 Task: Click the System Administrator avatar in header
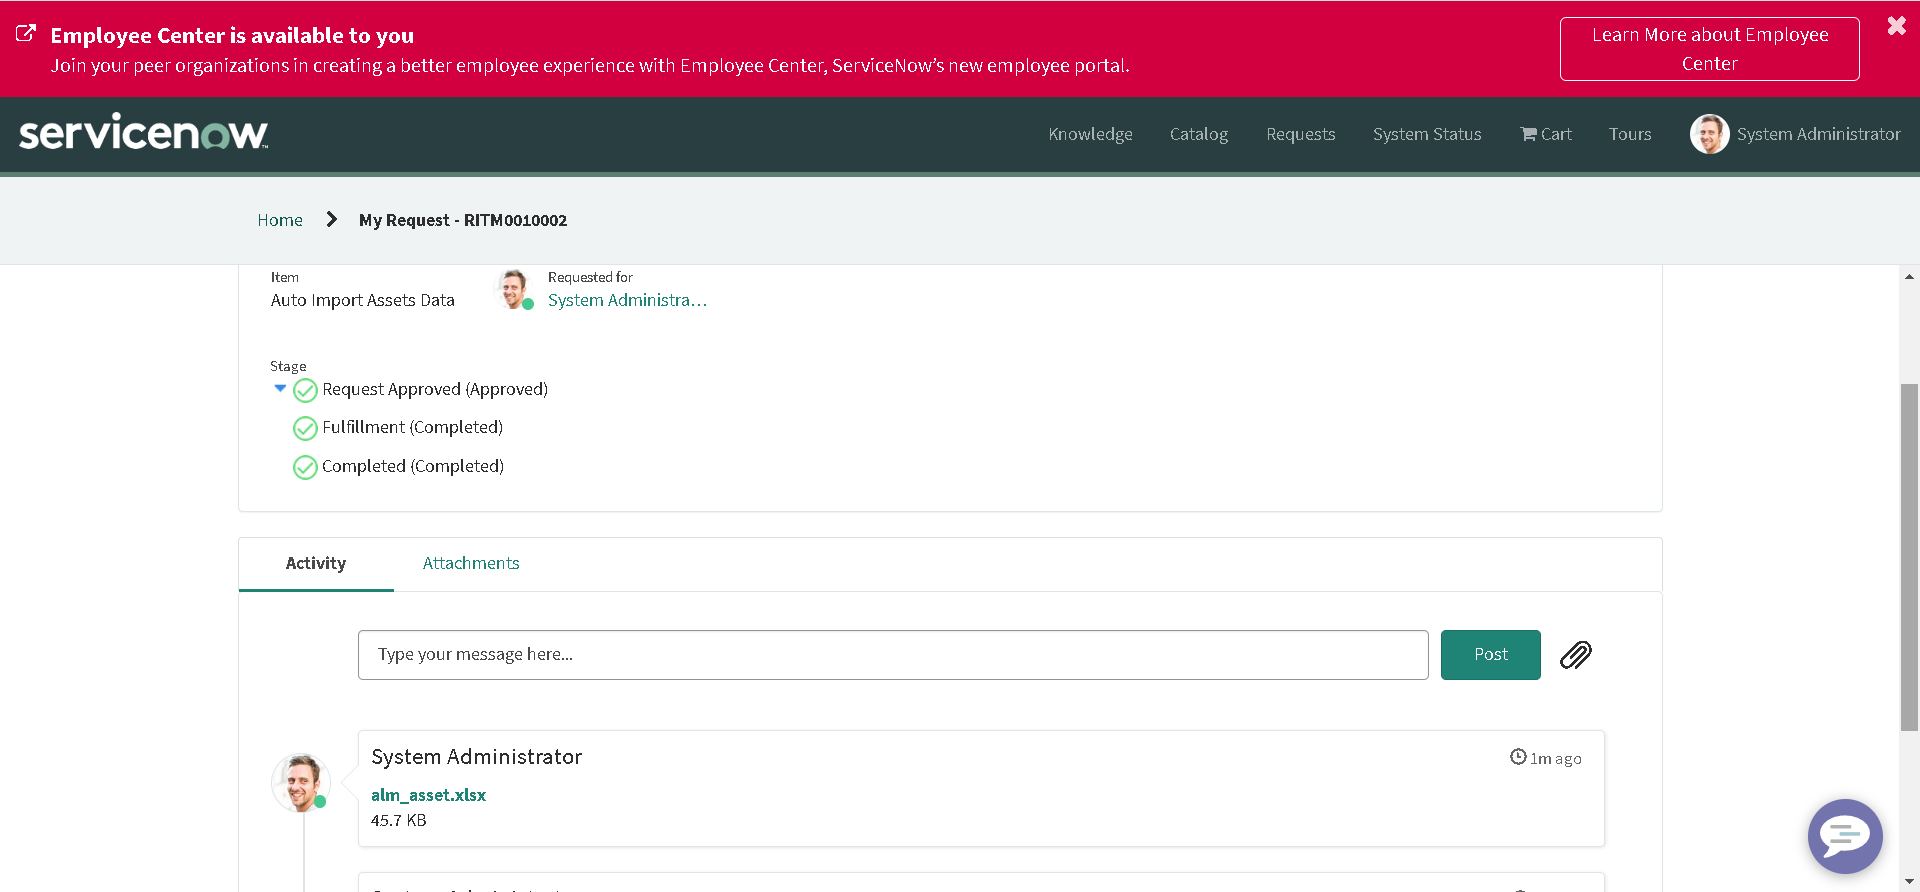(x=1709, y=134)
